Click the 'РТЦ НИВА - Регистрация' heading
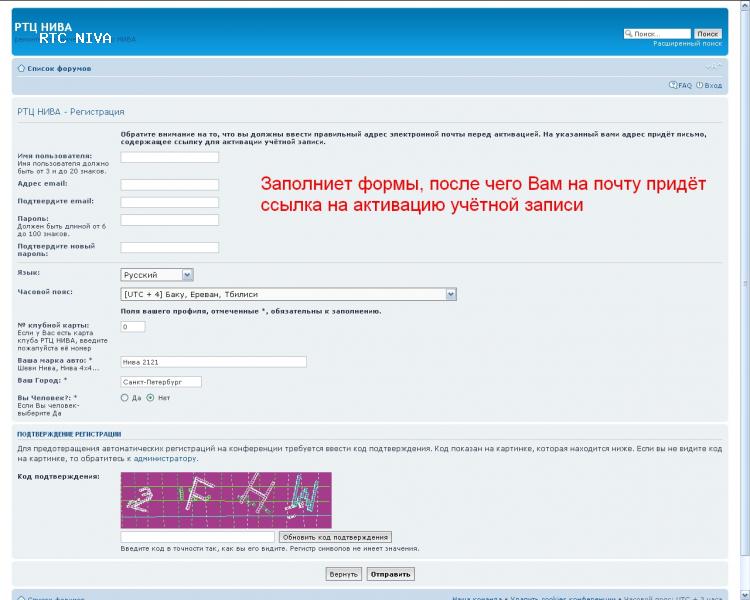 [71, 112]
